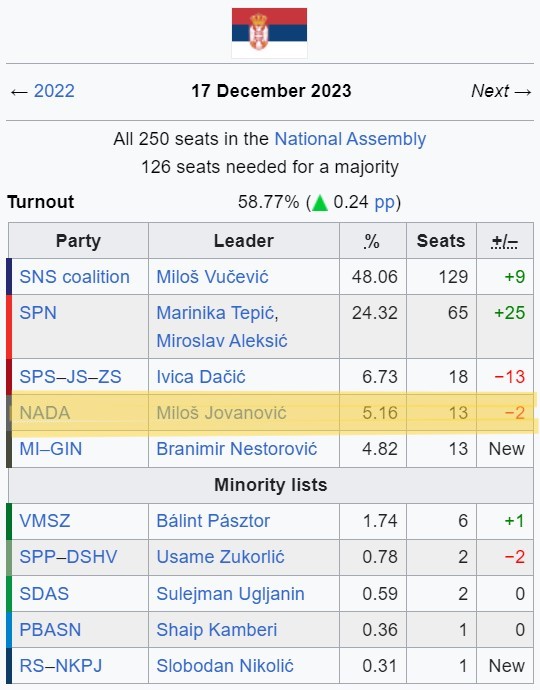Open Marinika Tepić link
Screen dimensions: 540x690
pyautogui.click(x=215, y=313)
